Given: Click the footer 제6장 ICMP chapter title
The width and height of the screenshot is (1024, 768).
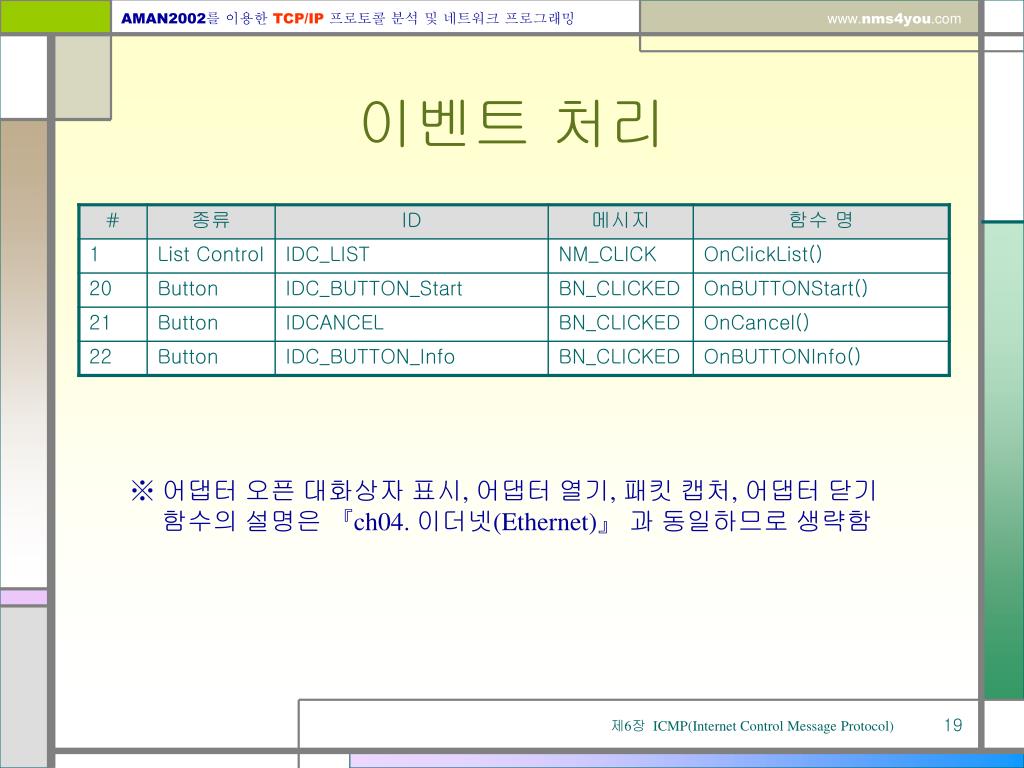Looking at the screenshot, I should 752,726.
